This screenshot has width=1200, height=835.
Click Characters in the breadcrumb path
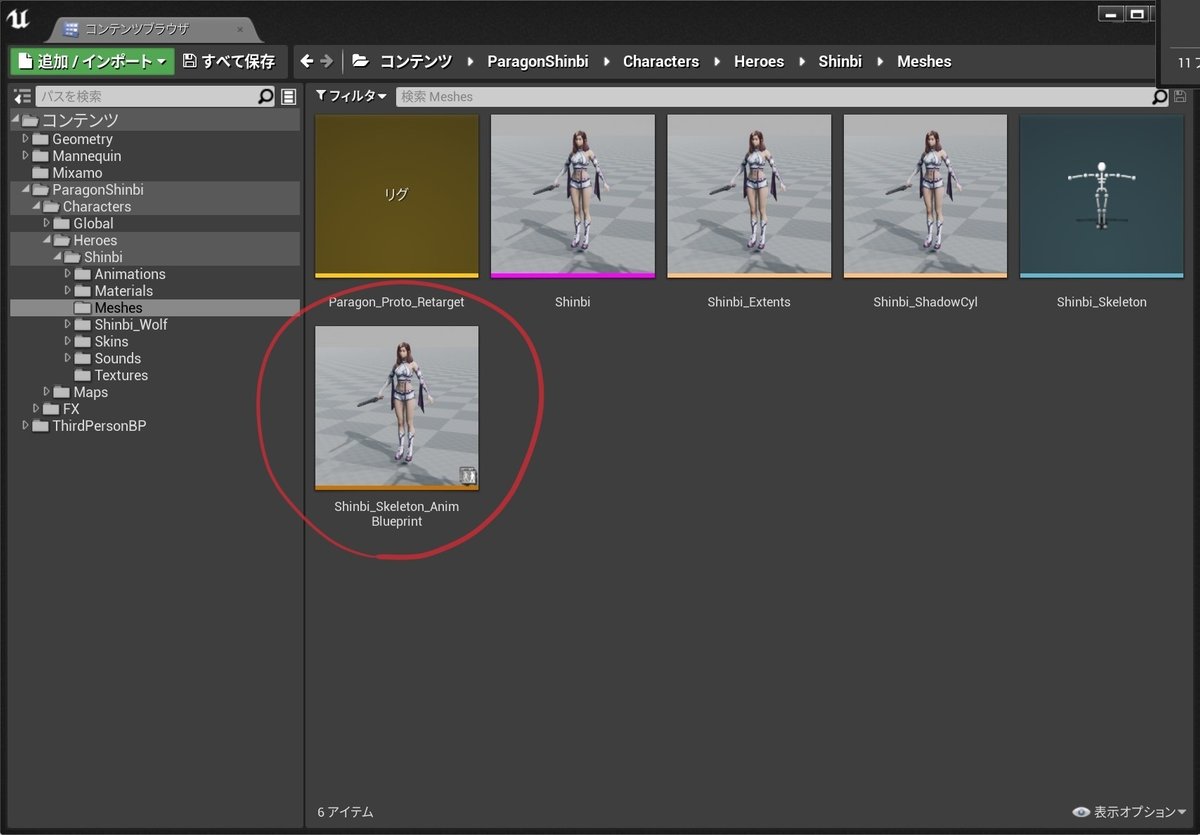tap(660, 61)
